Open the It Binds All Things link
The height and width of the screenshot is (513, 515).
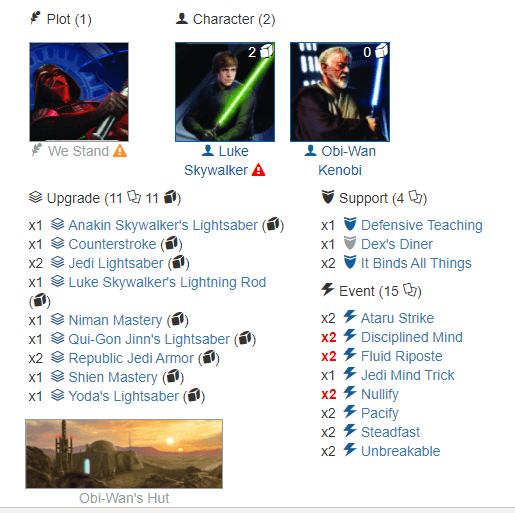416,263
